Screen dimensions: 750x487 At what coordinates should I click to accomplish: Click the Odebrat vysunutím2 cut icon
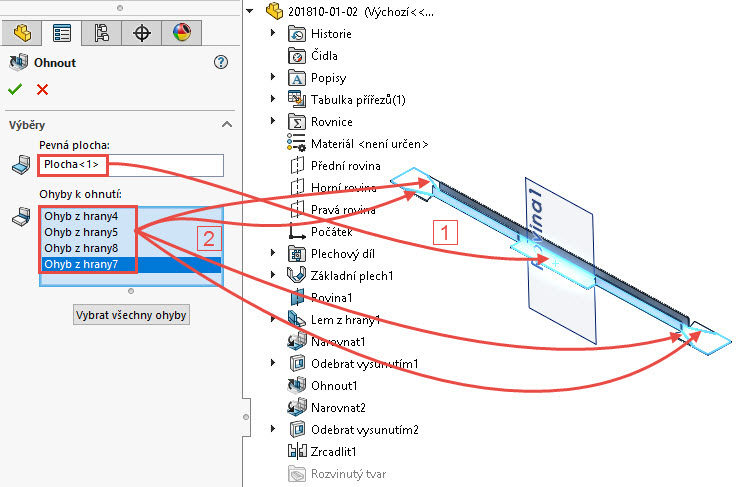298,429
